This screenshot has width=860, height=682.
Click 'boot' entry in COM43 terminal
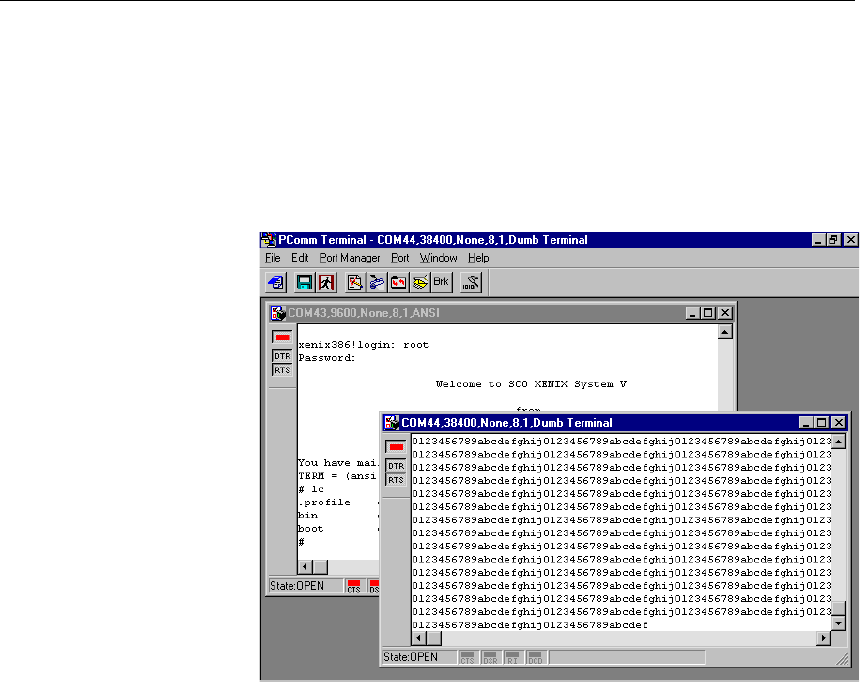310,529
